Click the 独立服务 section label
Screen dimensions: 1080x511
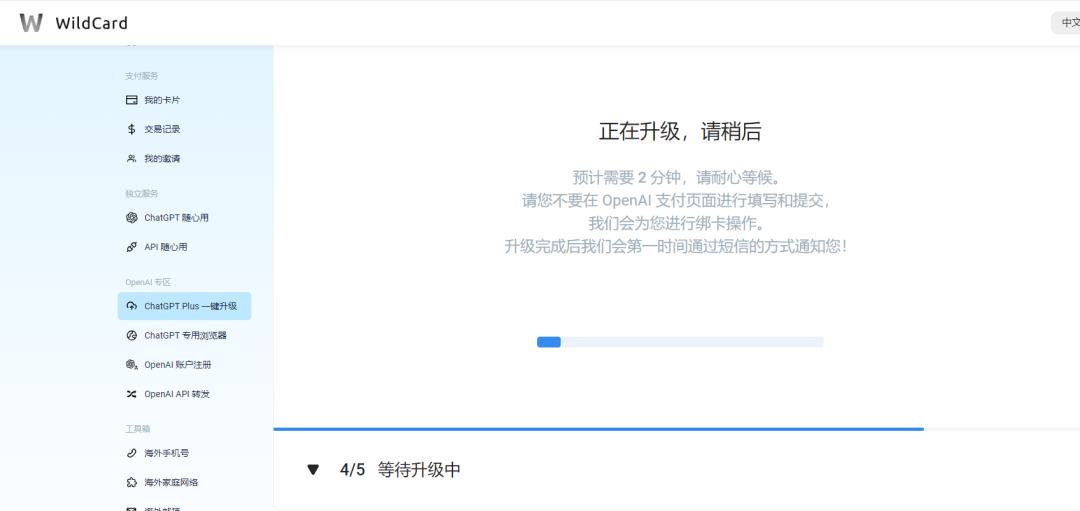pyautogui.click(x=142, y=194)
